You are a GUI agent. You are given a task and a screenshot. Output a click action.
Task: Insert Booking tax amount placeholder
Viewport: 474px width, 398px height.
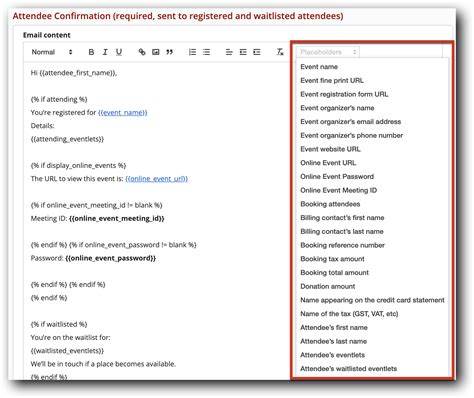[332, 259]
